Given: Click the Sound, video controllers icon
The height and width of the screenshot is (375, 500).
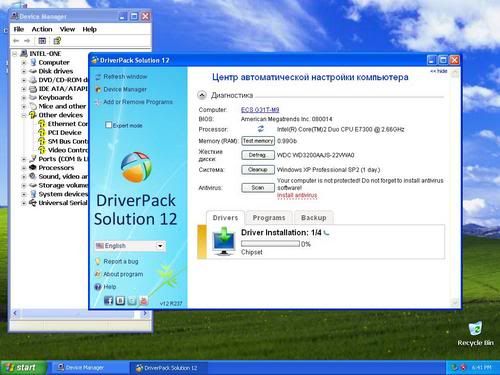Looking at the screenshot, I should pyautogui.click(x=33, y=176).
